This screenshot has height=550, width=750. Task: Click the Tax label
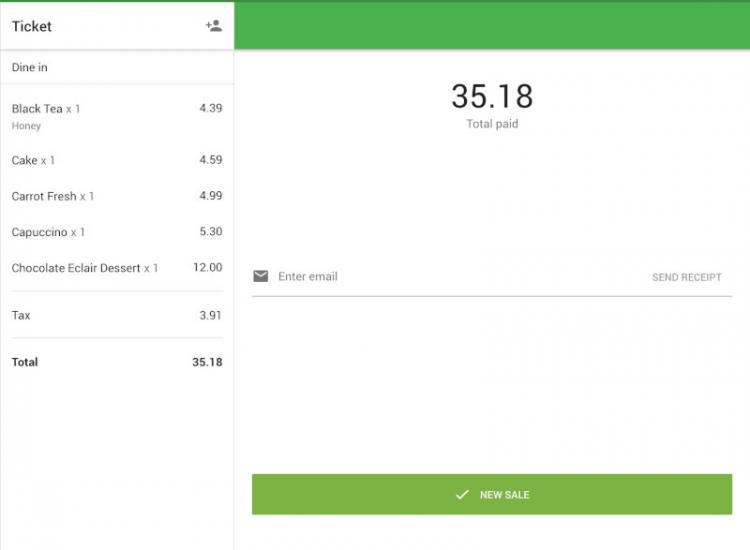[x=21, y=315]
